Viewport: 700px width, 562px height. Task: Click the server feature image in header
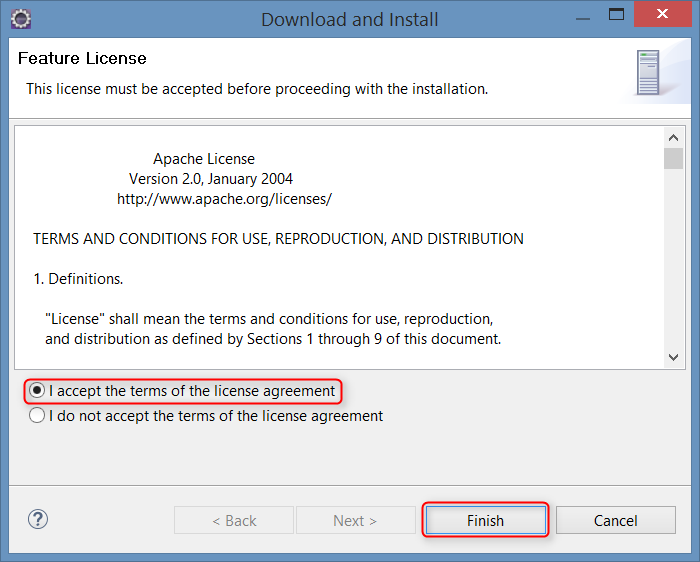(x=648, y=73)
